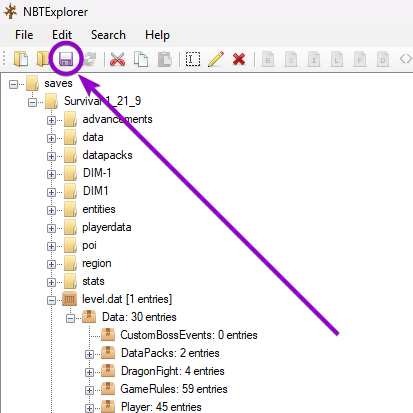The height and width of the screenshot is (413, 413).
Task: Expand the data folder node
Action: pyautogui.click(x=51, y=138)
